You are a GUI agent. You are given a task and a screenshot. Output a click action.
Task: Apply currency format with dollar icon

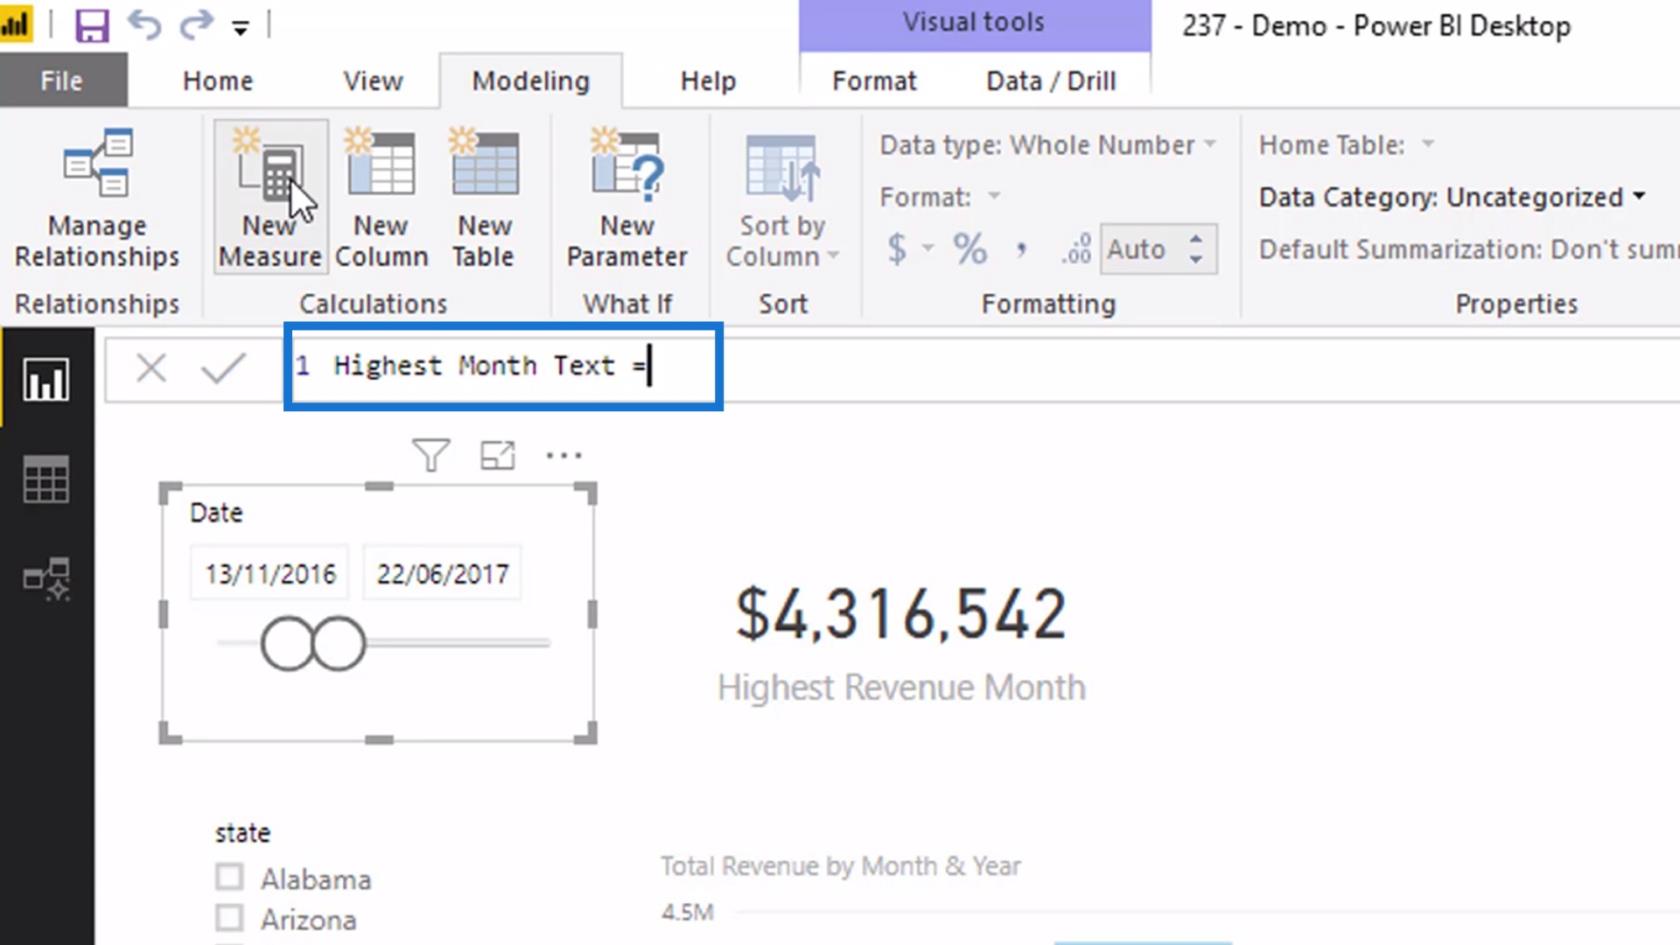point(897,249)
